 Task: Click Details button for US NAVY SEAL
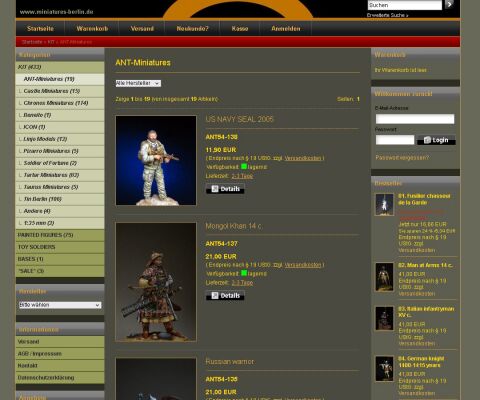[x=225, y=189]
